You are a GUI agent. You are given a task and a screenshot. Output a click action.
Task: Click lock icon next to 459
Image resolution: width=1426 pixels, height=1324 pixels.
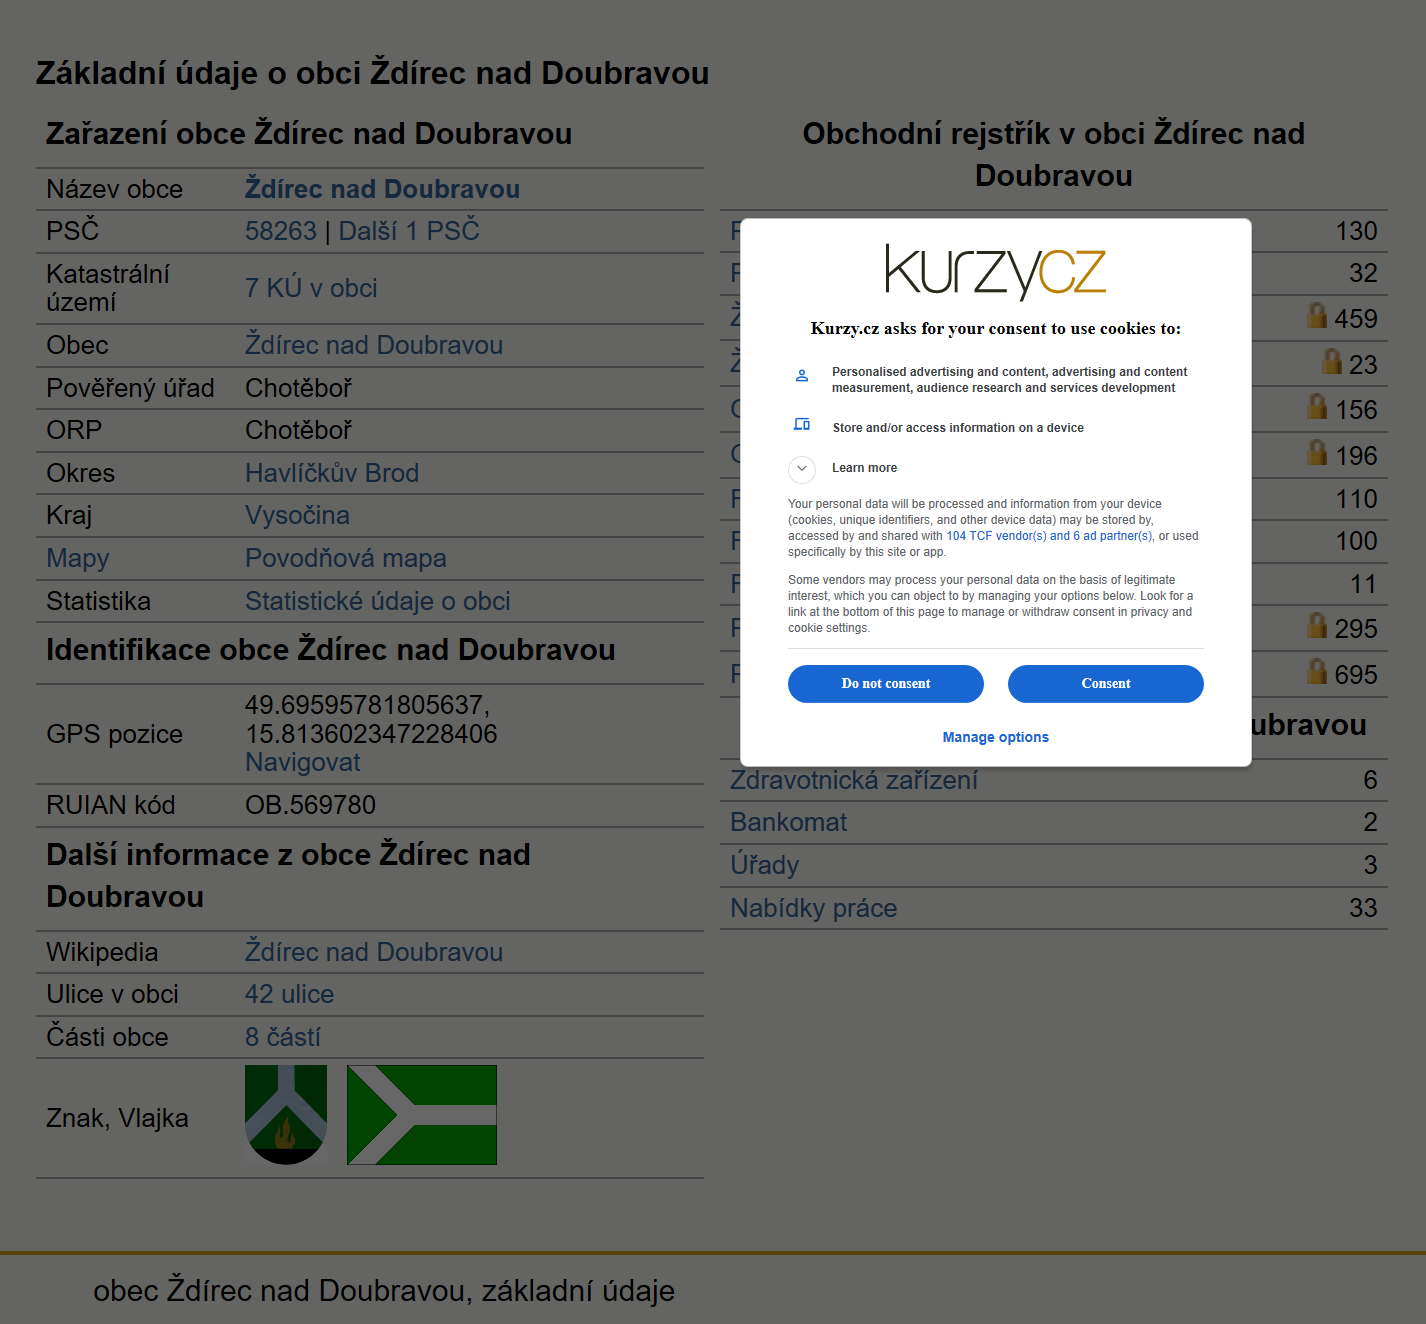point(1317,316)
